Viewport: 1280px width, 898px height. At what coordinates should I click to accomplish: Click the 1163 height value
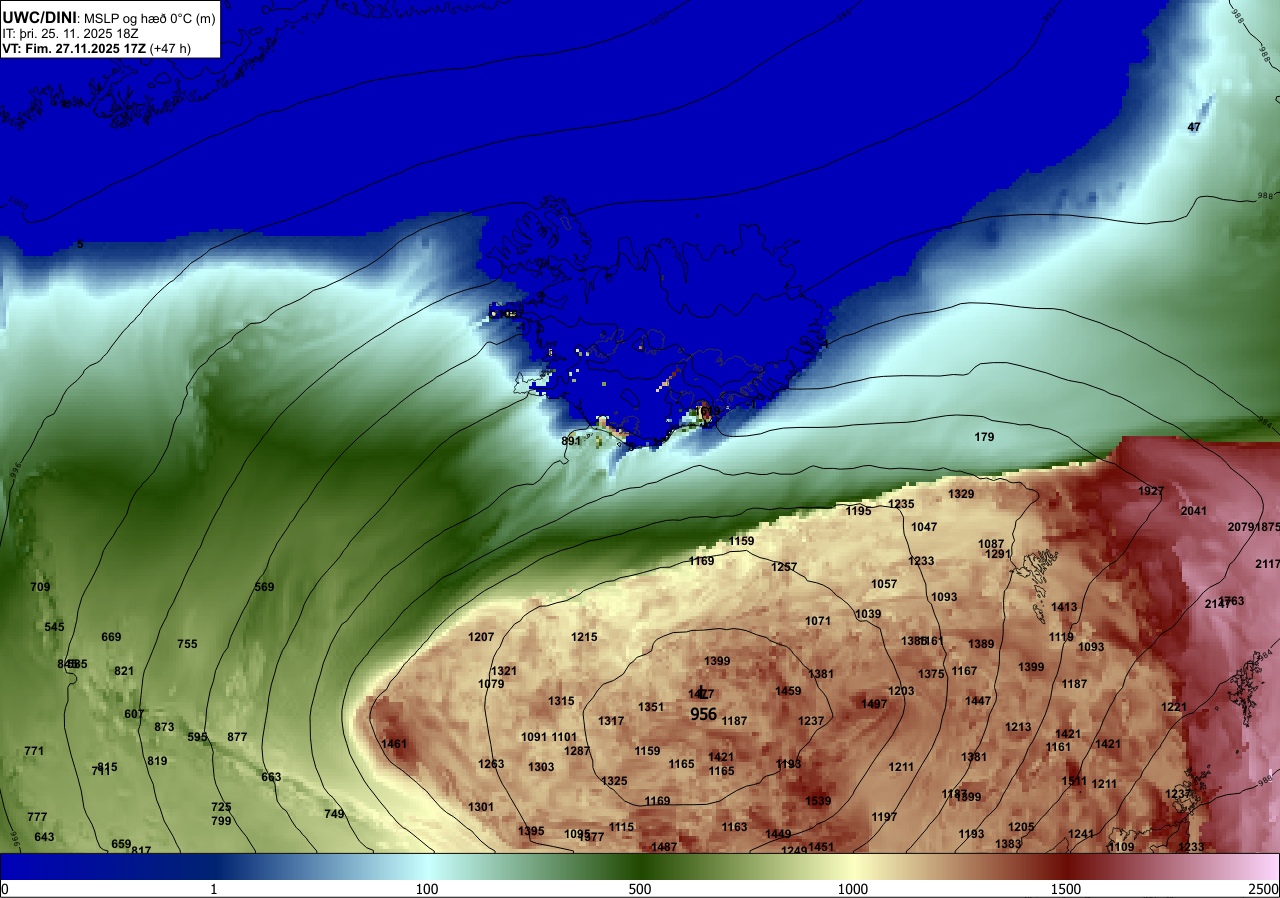coord(734,827)
